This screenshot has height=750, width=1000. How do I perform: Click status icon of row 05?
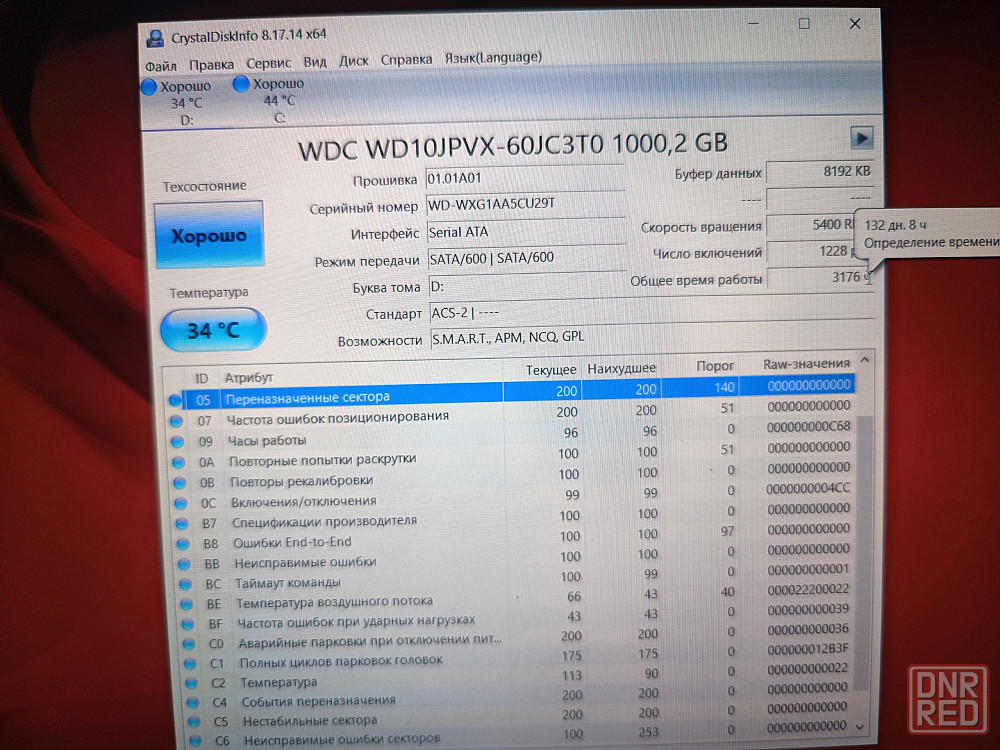tap(175, 401)
